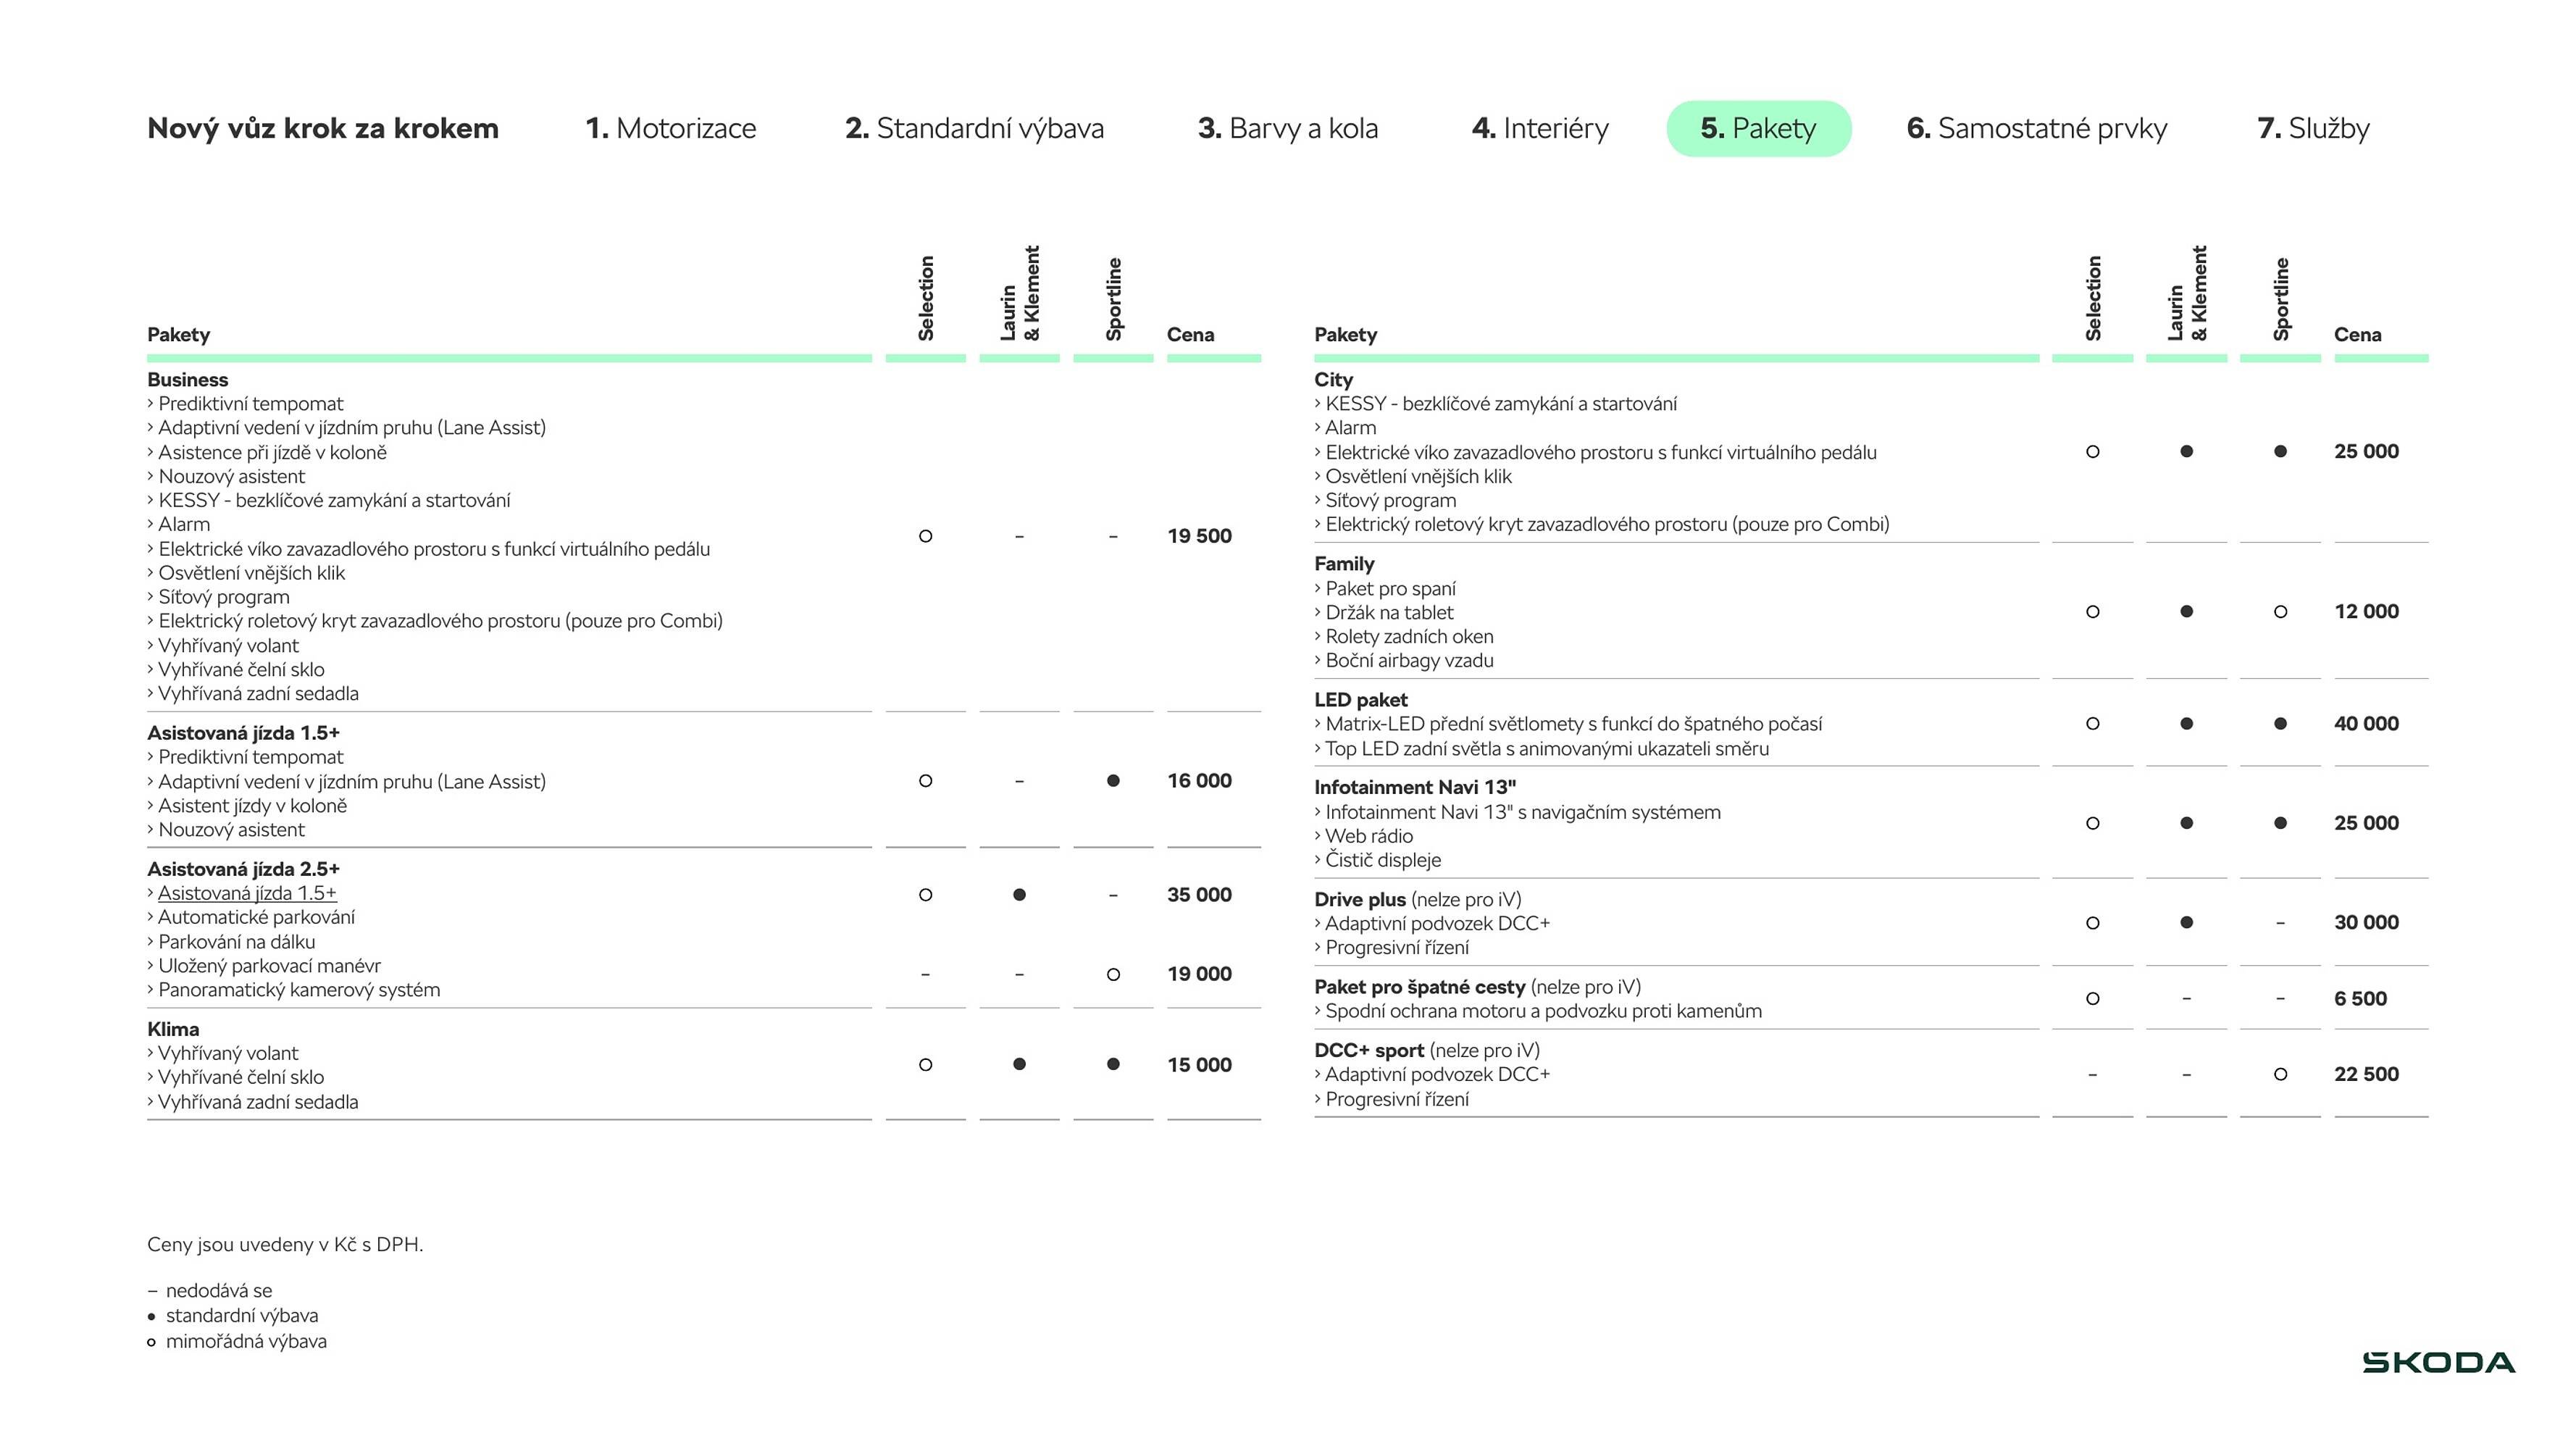The image size is (2576, 1449).
Task: Click City package Selection option circle
Action: pos(2092,452)
